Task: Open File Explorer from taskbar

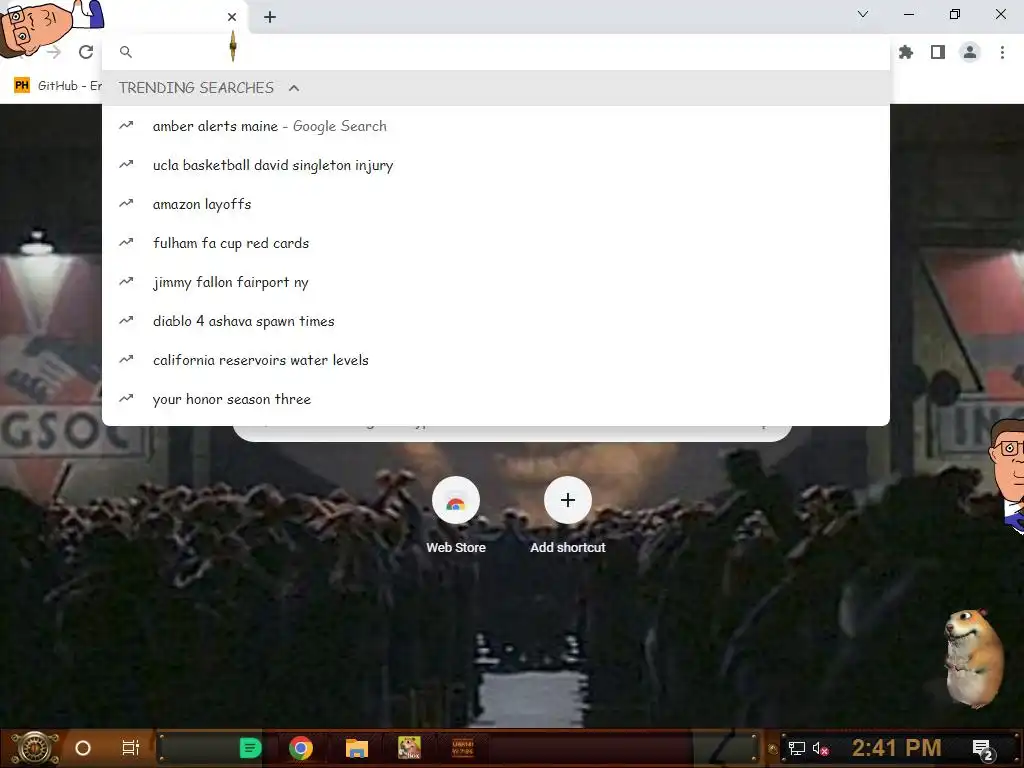Action: coord(357,748)
